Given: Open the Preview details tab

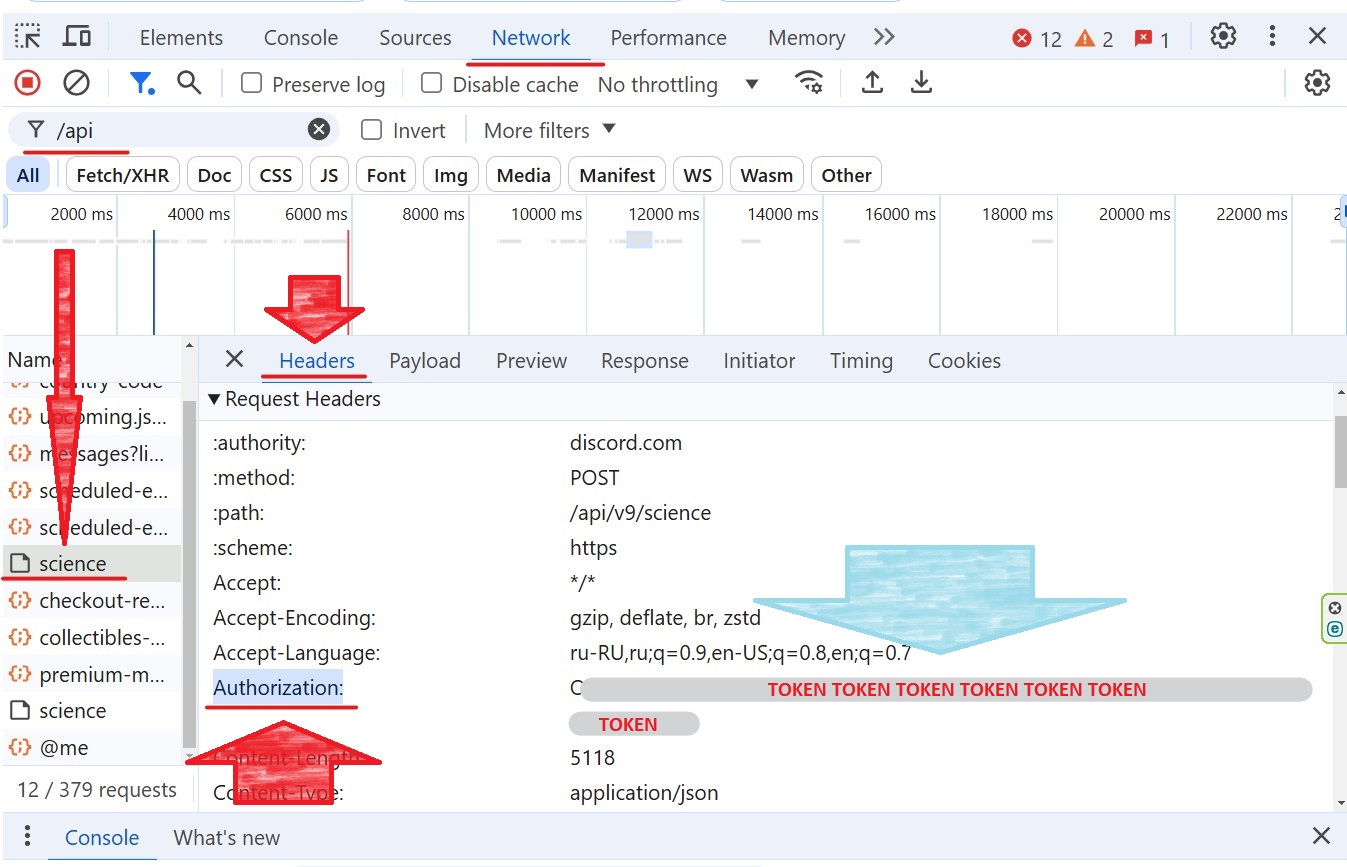Looking at the screenshot, I should pyautogui.click(x=531, y=361).
